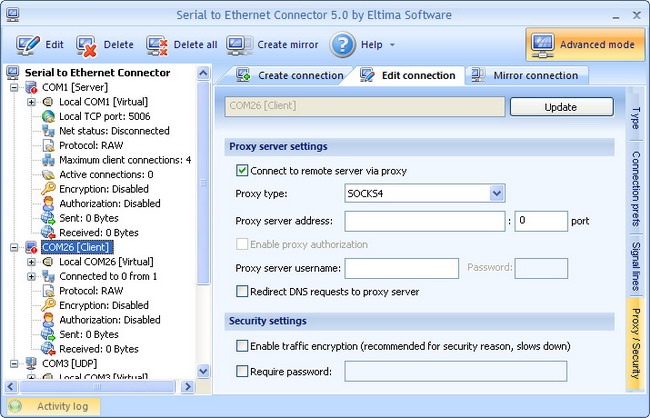
Task: Click the Require password text field
Action: (456, 371)
